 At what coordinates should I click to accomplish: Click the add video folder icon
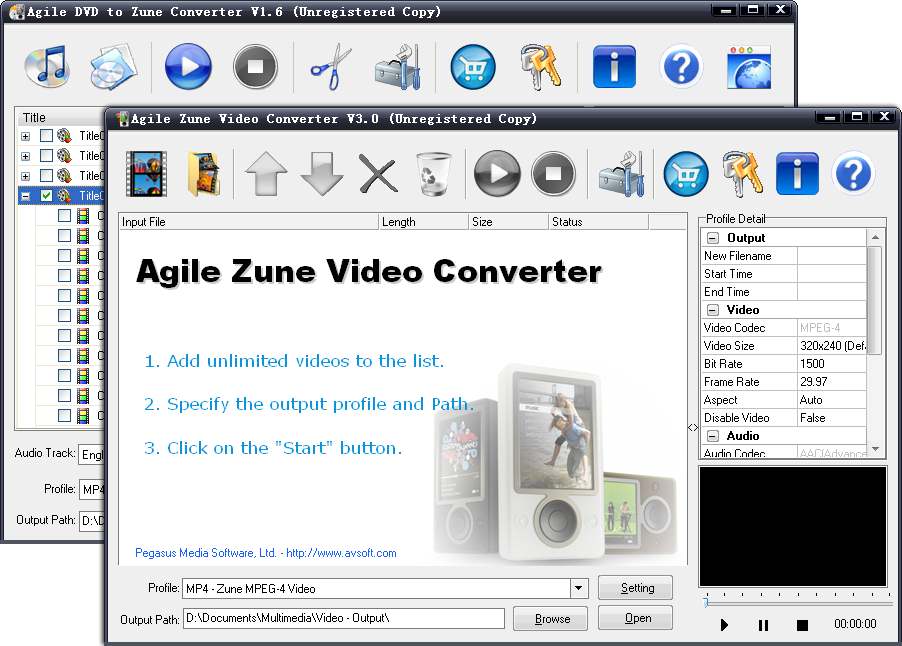(x=204, y=173)
